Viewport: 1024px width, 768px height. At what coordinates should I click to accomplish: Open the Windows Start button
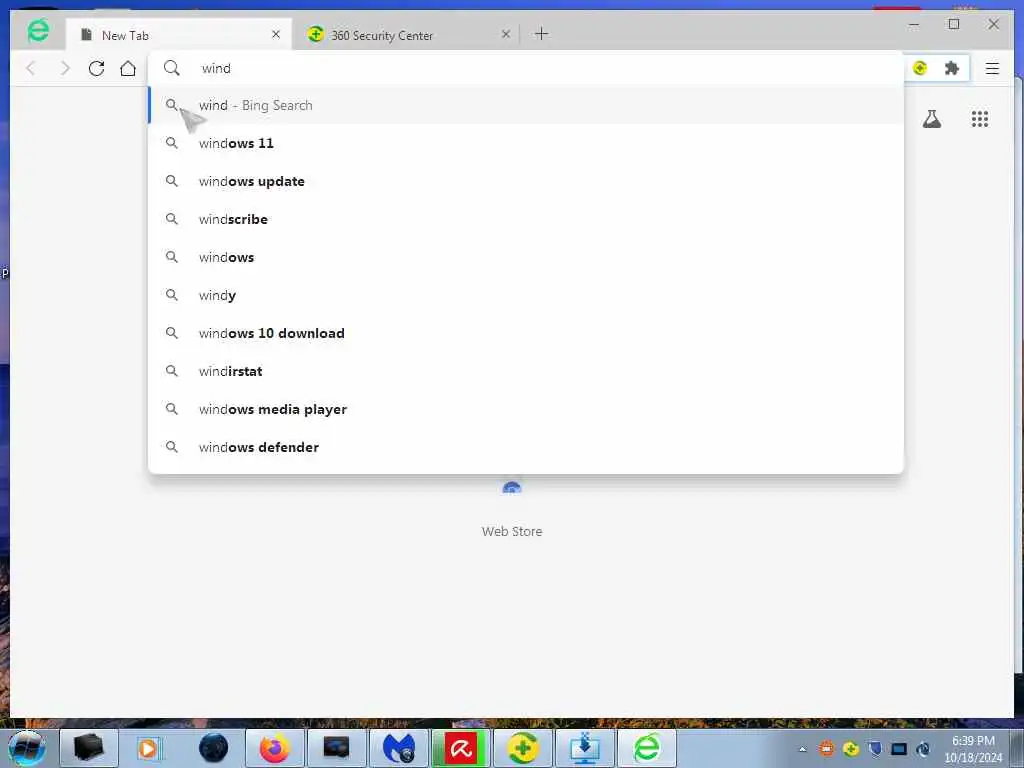[x=26, y=748]
